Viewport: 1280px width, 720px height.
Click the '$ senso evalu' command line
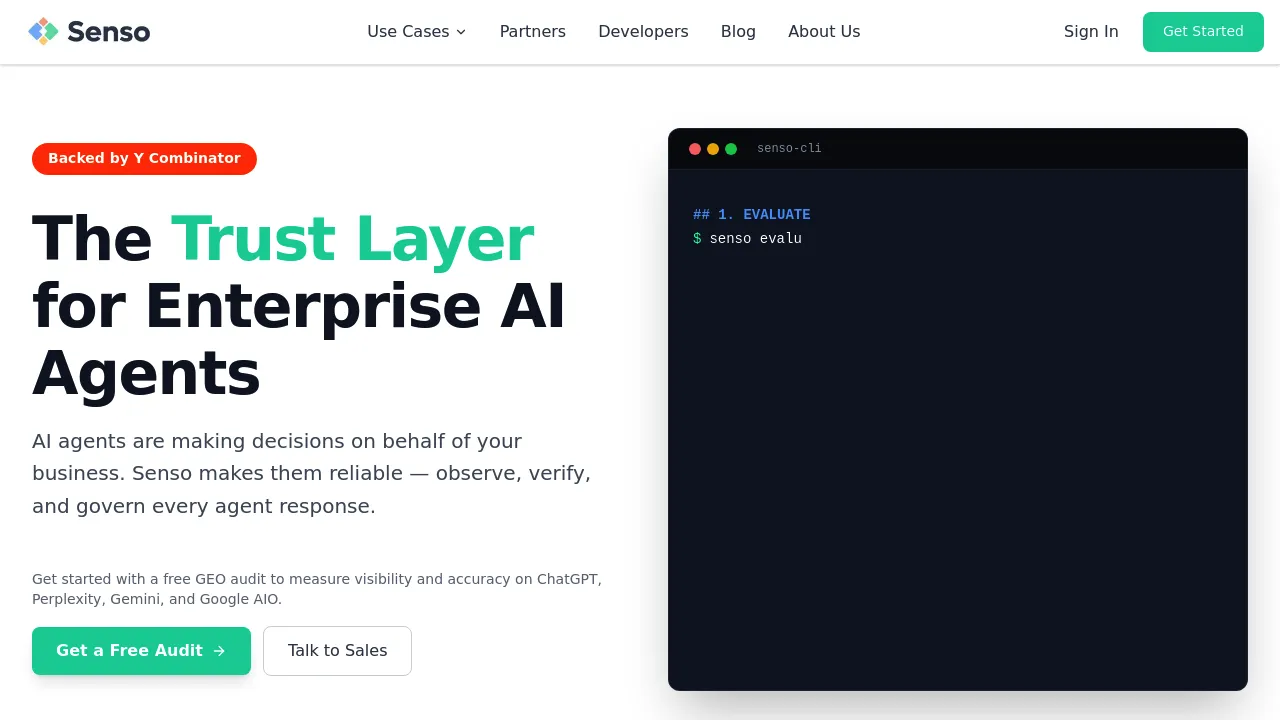747,239
